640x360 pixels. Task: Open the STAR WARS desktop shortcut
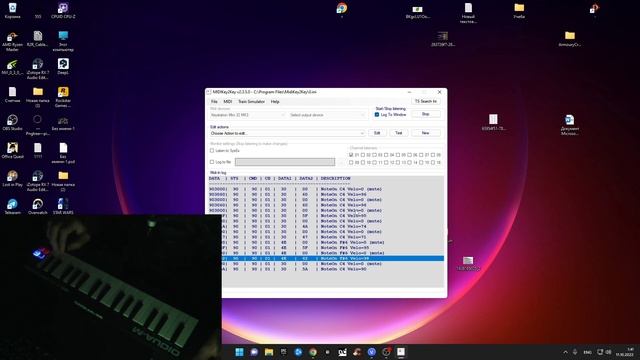63,207
